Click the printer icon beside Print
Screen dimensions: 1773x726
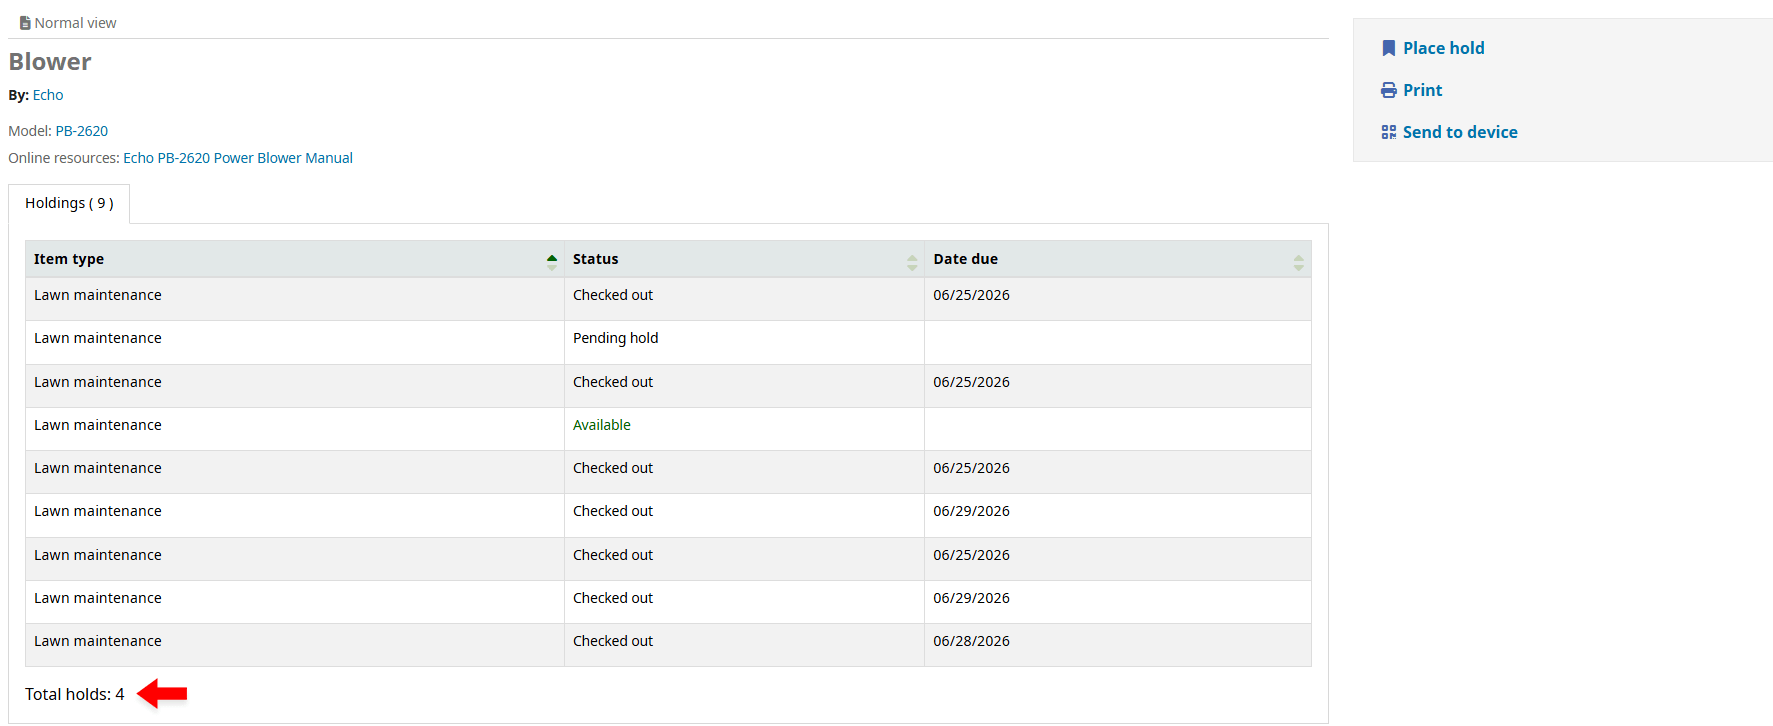(x=1388, y=90)
